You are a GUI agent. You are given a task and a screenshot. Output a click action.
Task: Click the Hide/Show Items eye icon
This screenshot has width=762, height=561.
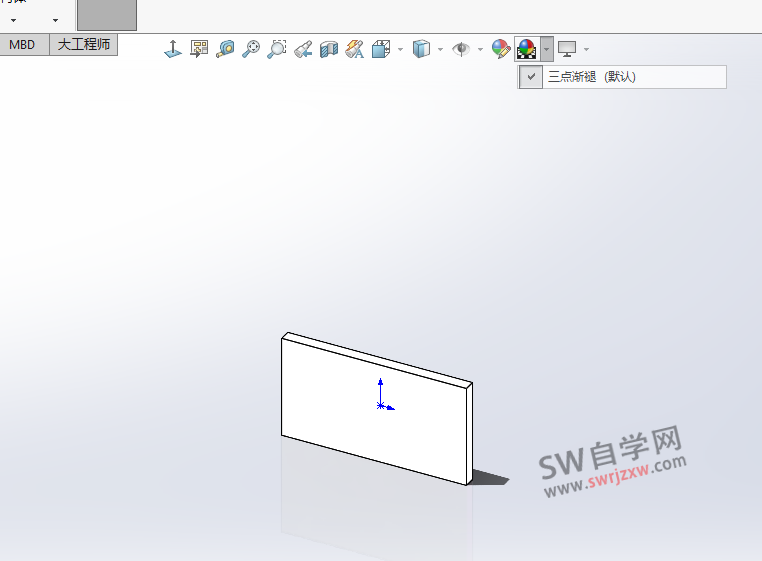click(x=461, y=49)
